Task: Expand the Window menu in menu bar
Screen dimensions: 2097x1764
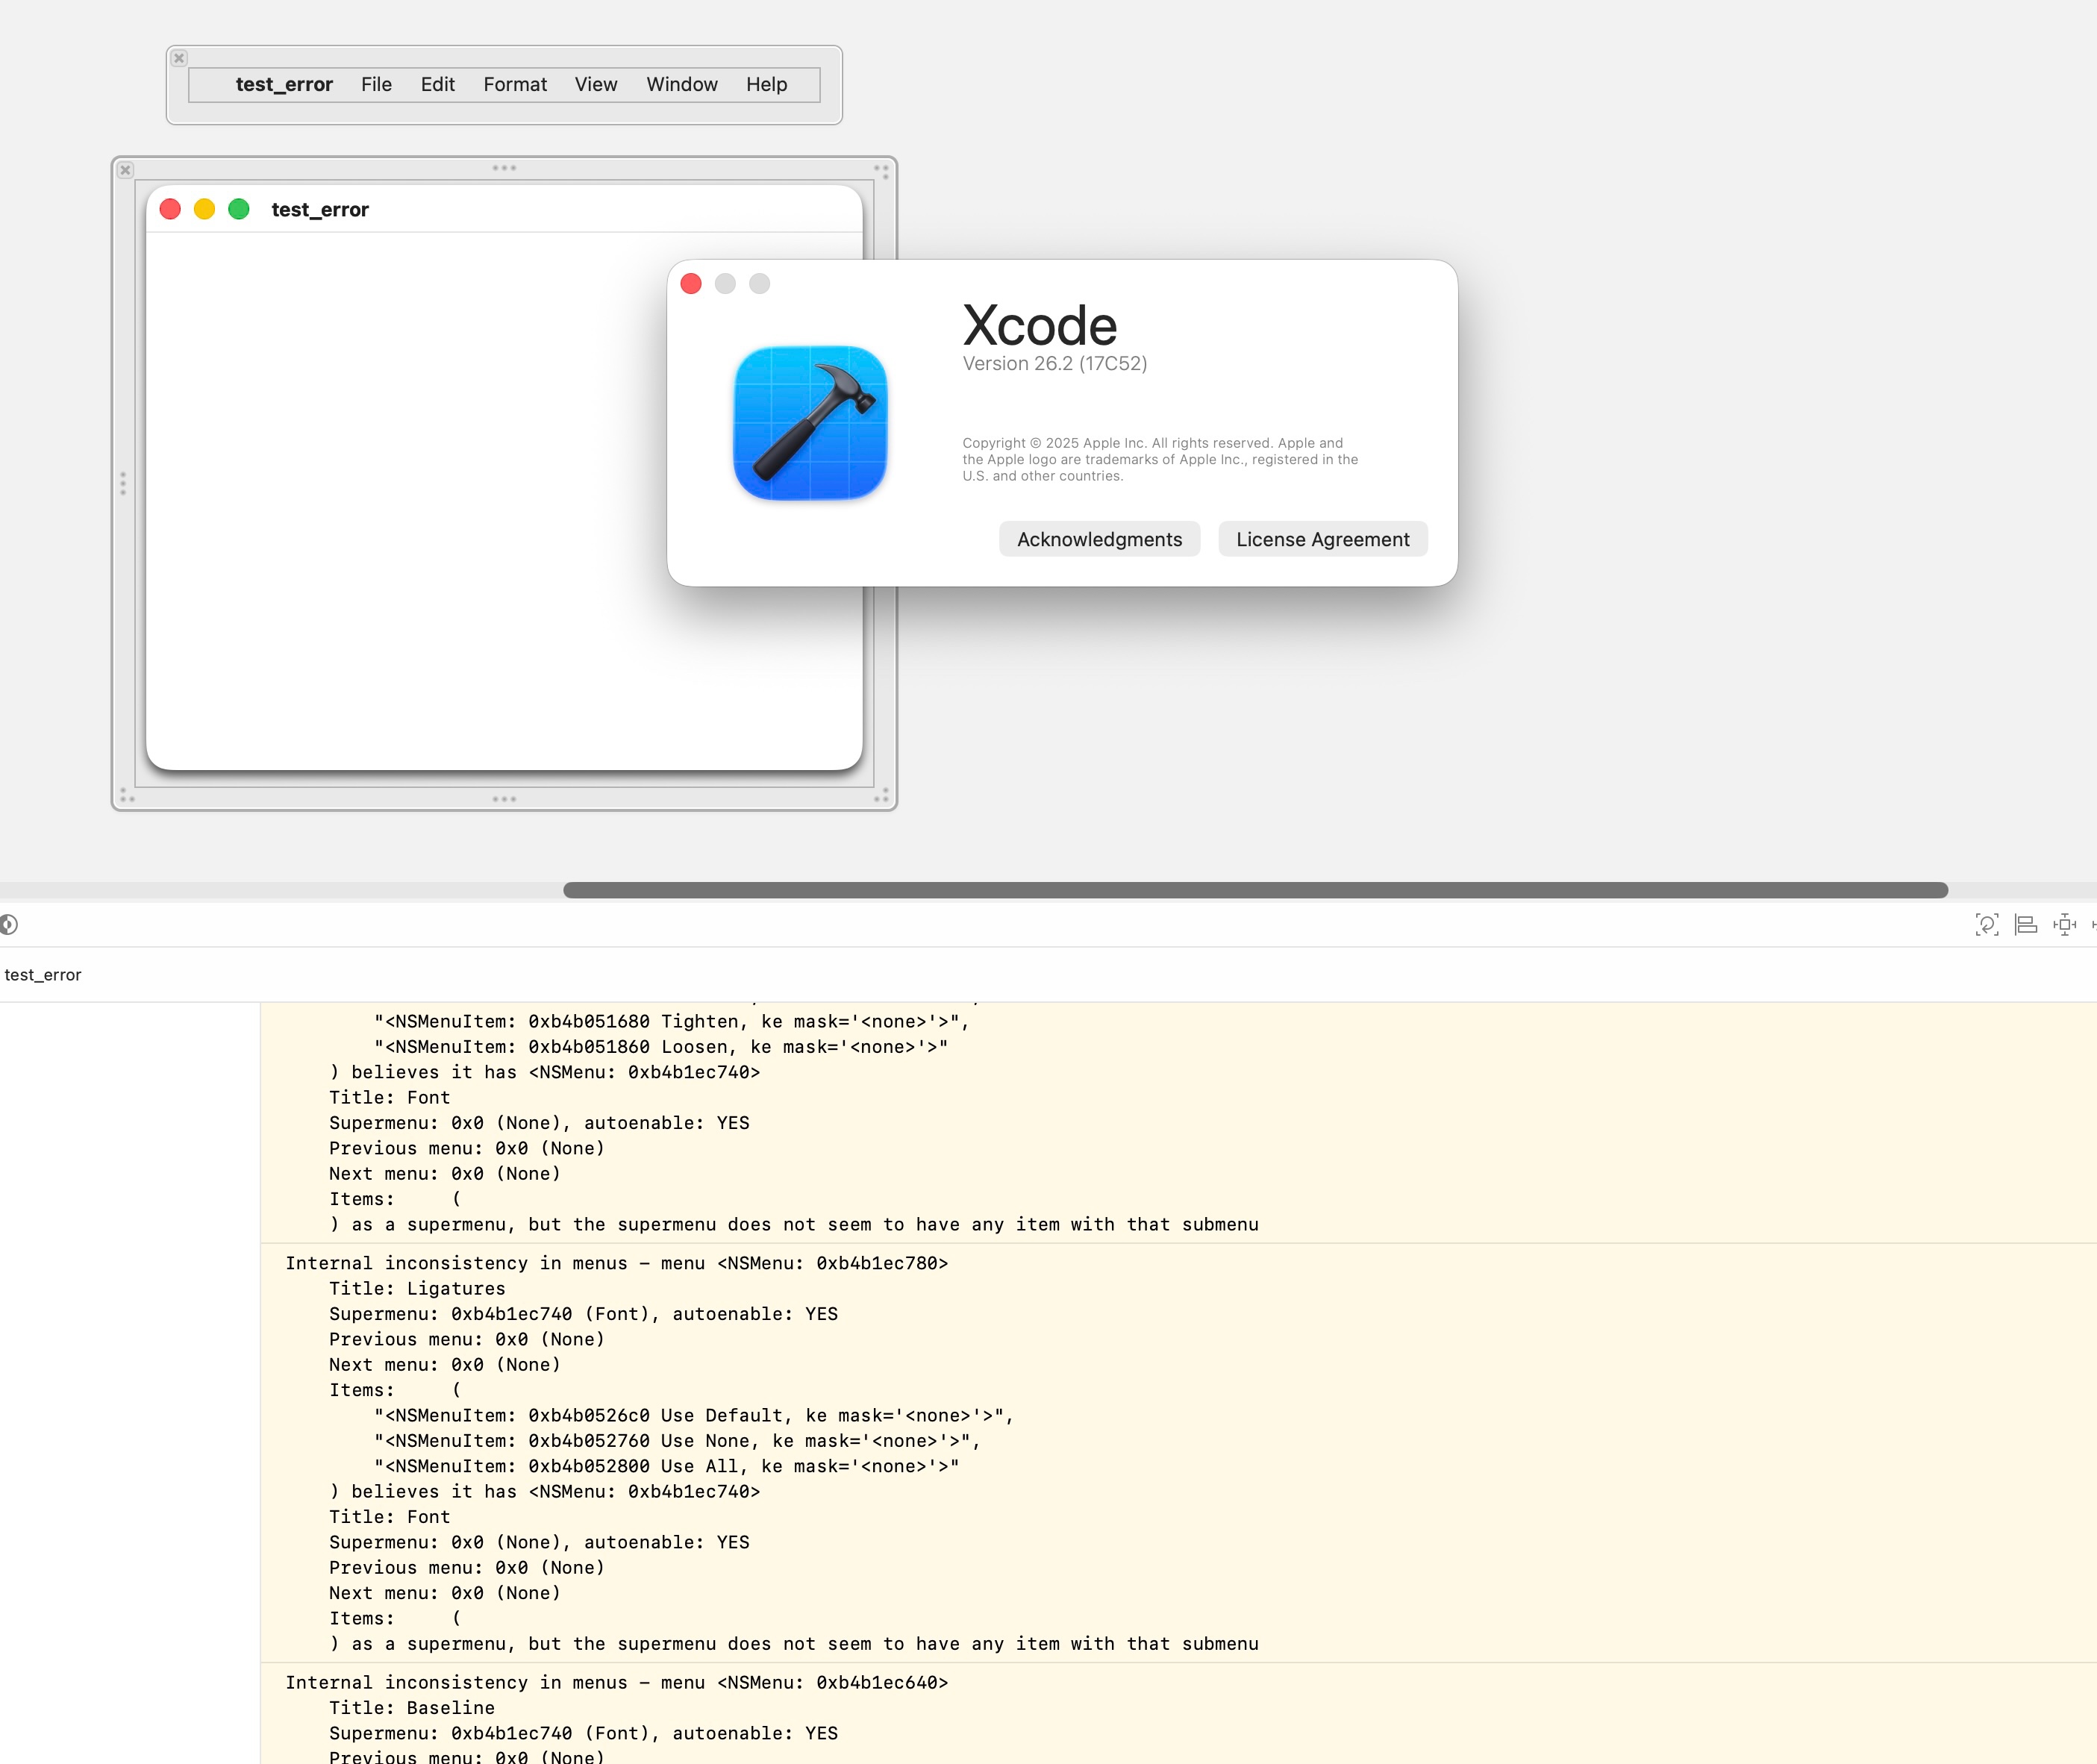Action: click(x=681, y=85)
